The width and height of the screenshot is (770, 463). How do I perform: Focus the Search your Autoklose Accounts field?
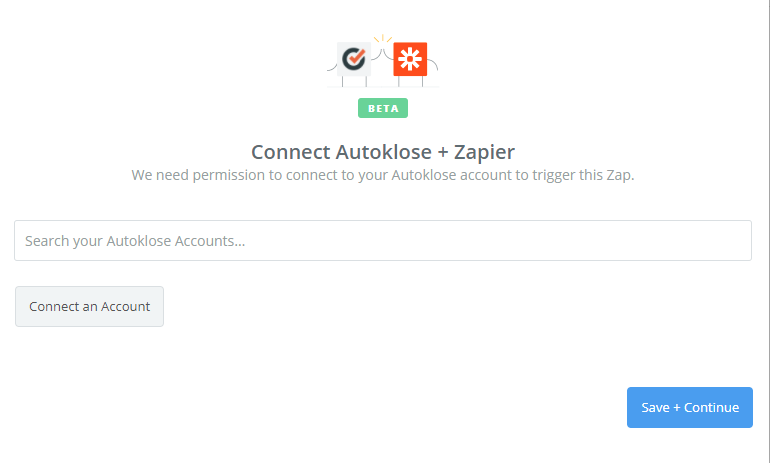[x=383, y=241]
